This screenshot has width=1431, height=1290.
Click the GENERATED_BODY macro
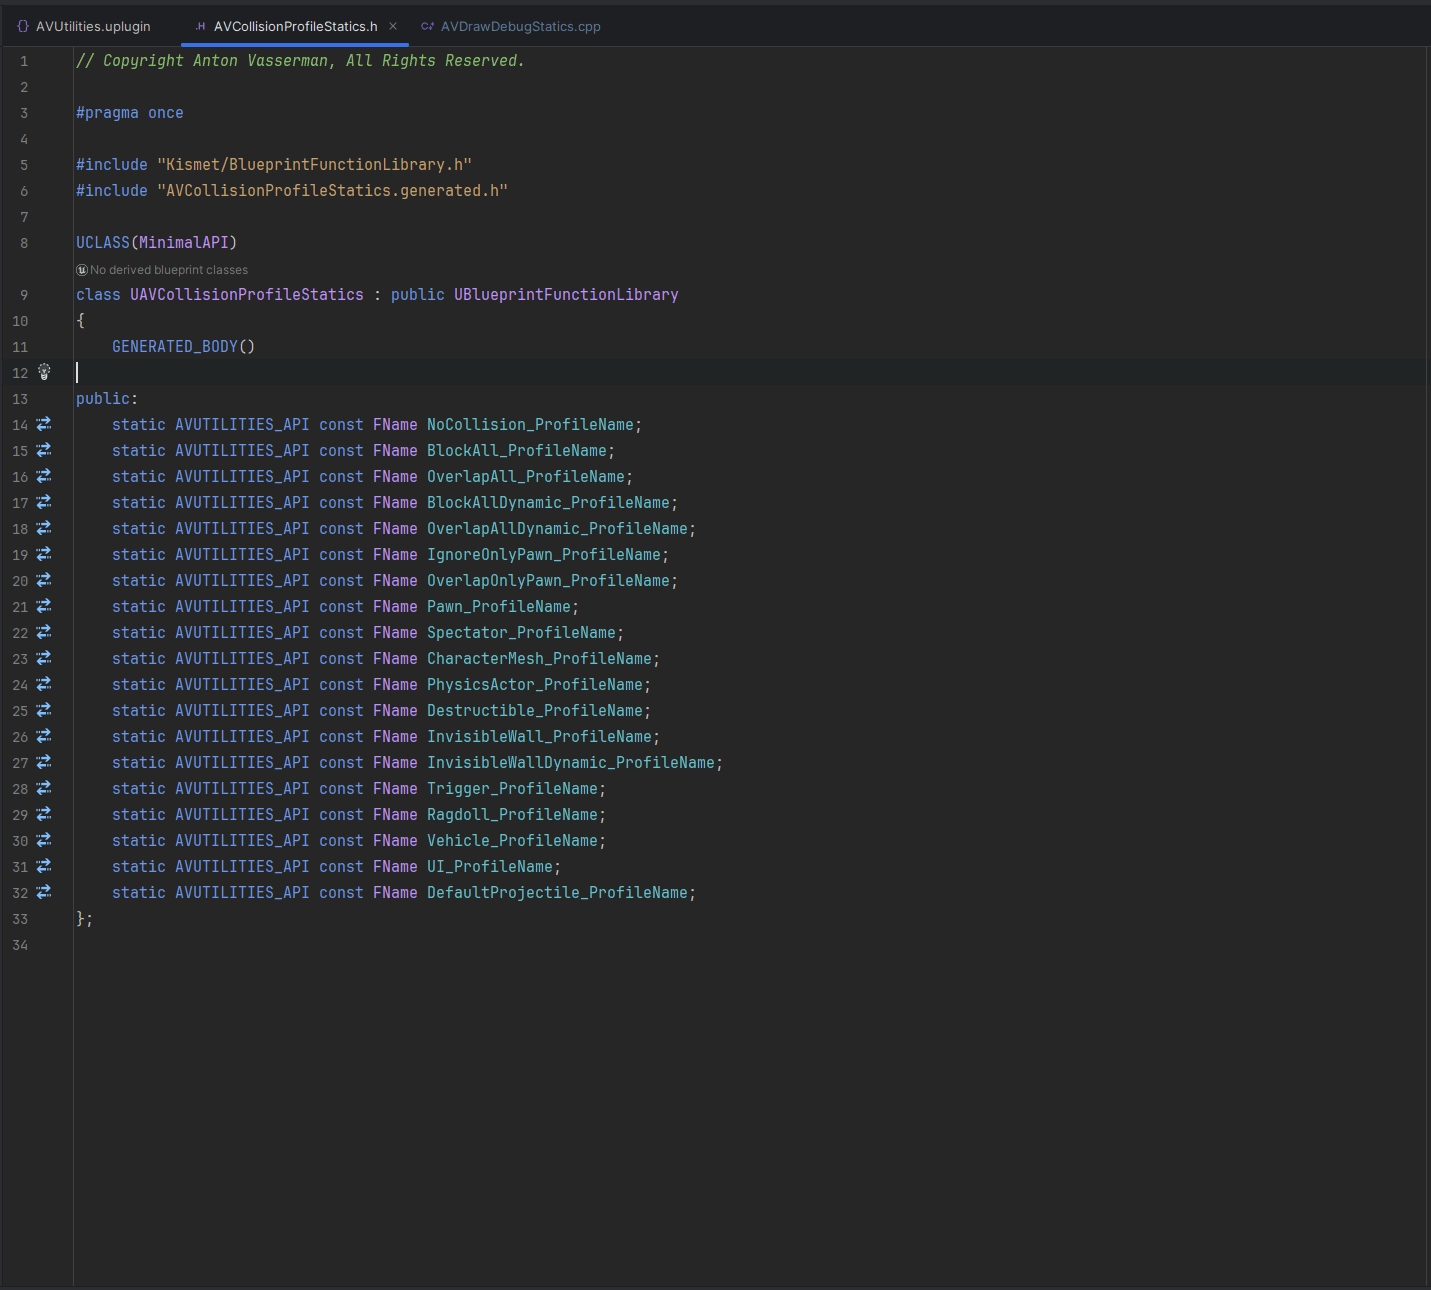tap(175, 347)
